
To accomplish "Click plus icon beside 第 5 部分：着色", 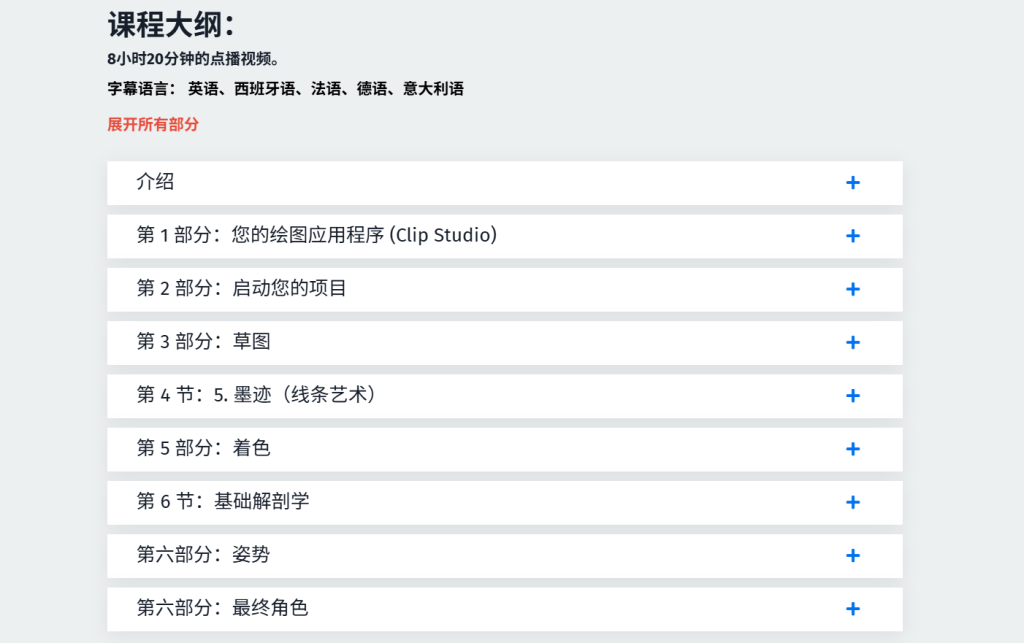I will [852, 449].
